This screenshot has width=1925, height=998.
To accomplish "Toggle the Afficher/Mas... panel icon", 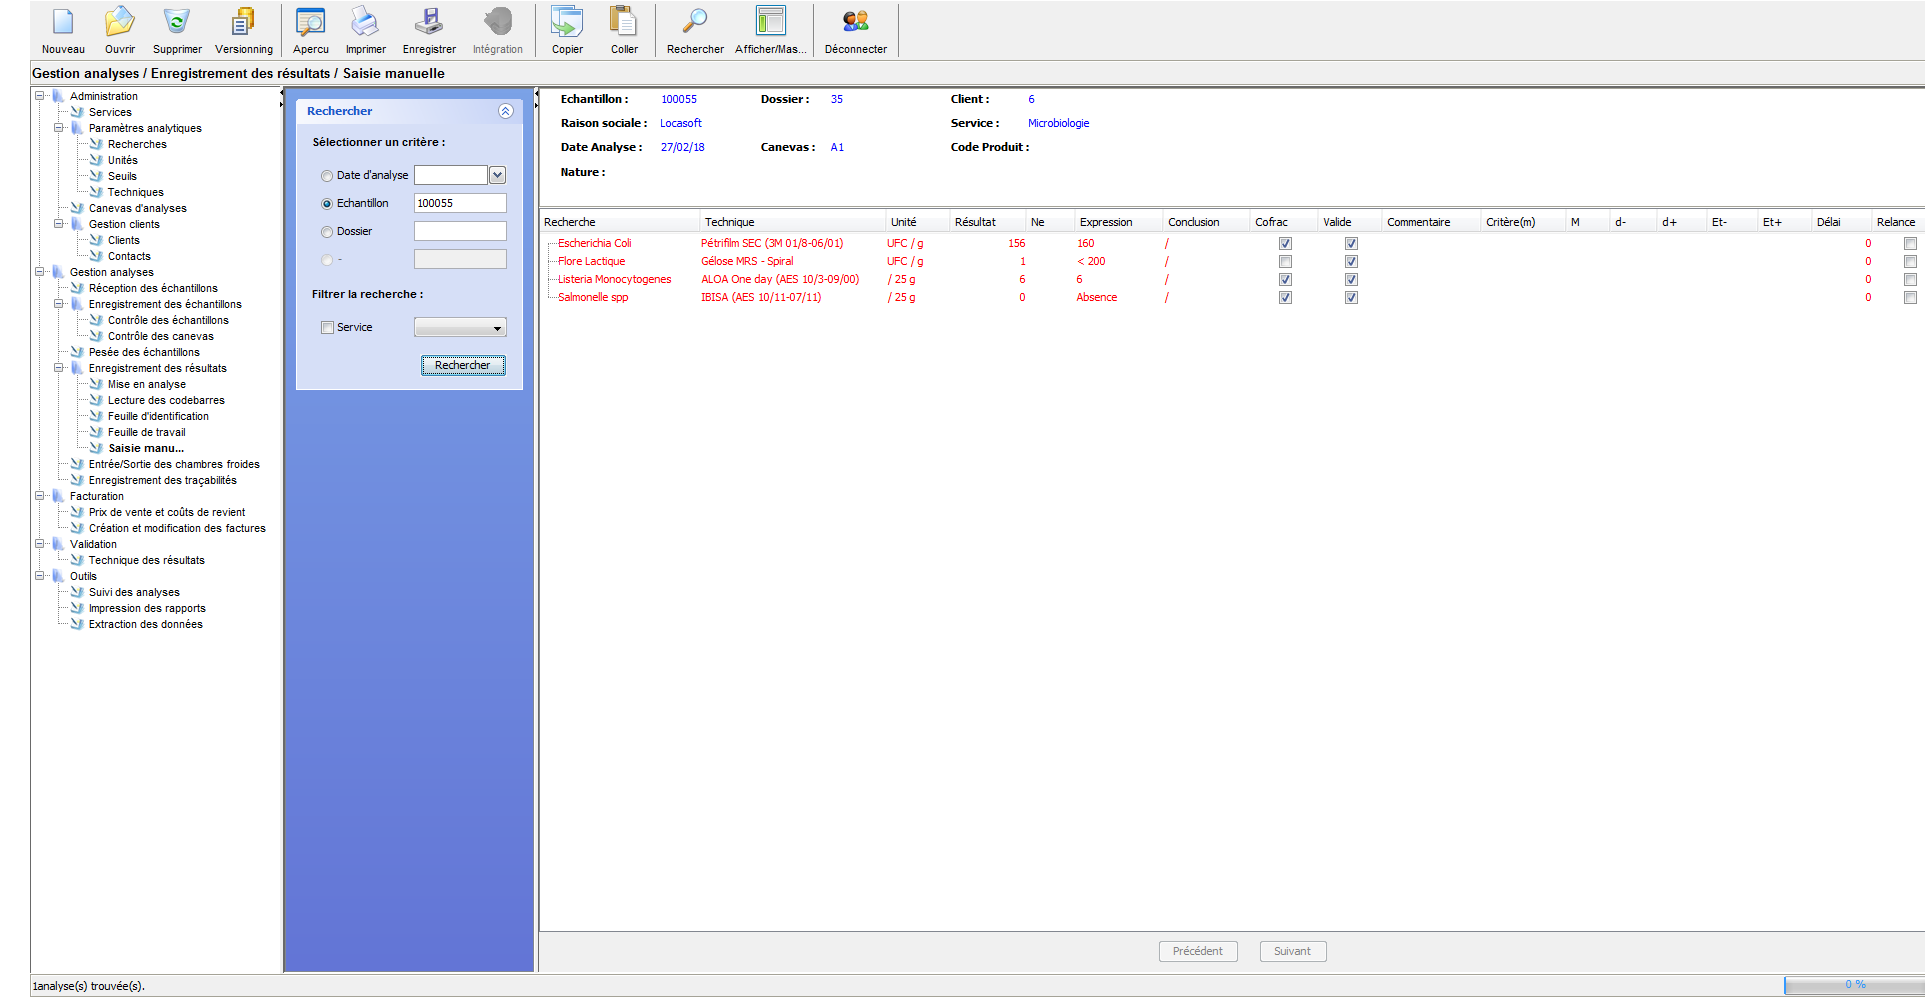I will (771, 22).
